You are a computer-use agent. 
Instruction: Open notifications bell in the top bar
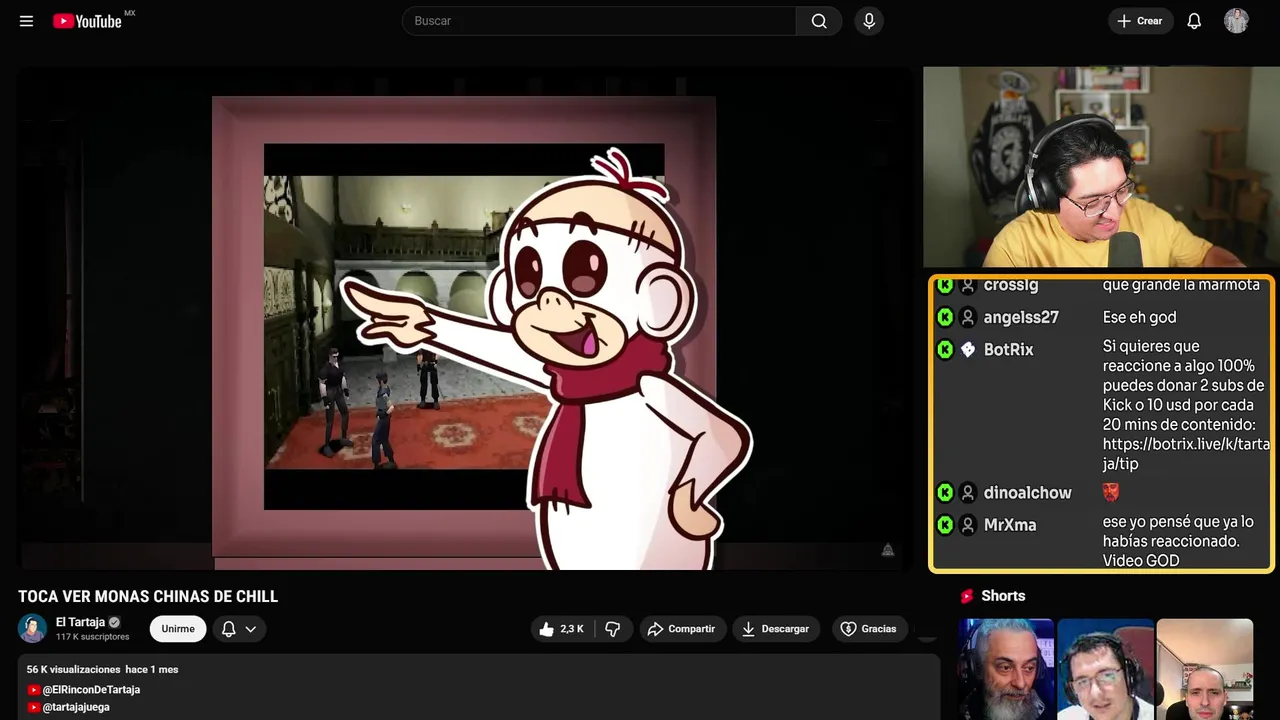click(1194, 21)
